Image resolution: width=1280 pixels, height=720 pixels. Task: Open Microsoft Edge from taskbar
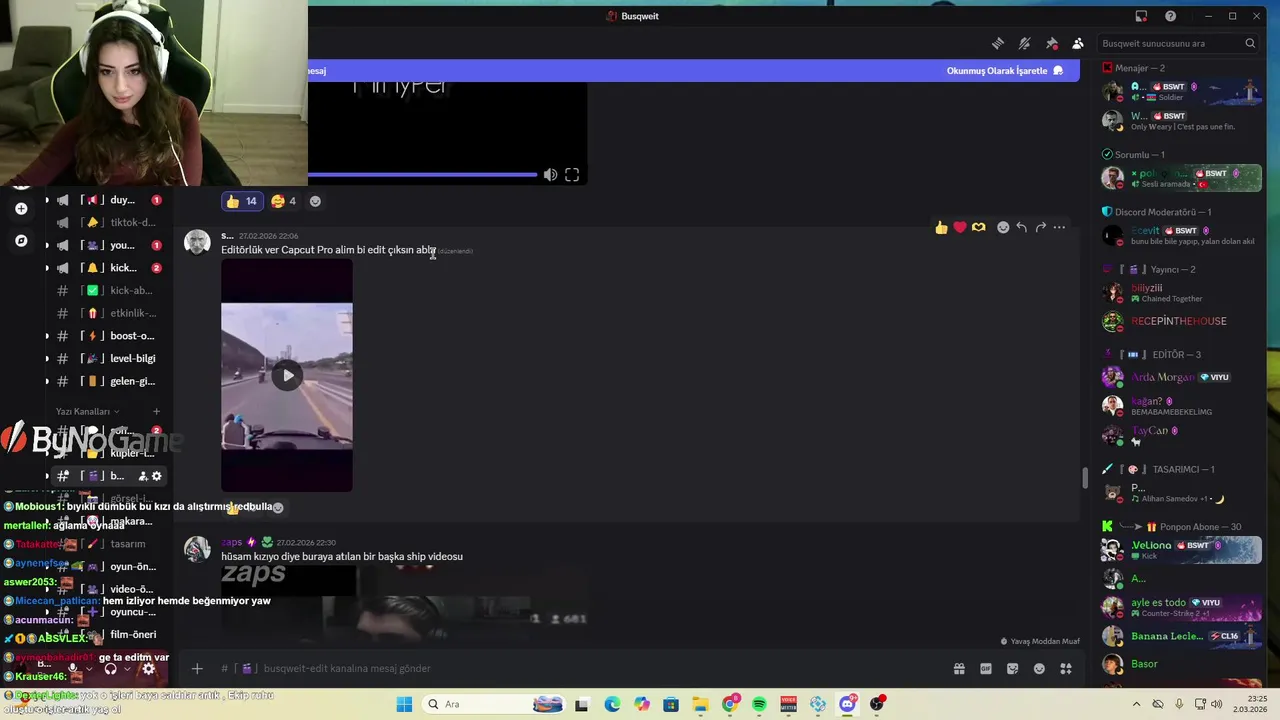(x=612, y=704)
